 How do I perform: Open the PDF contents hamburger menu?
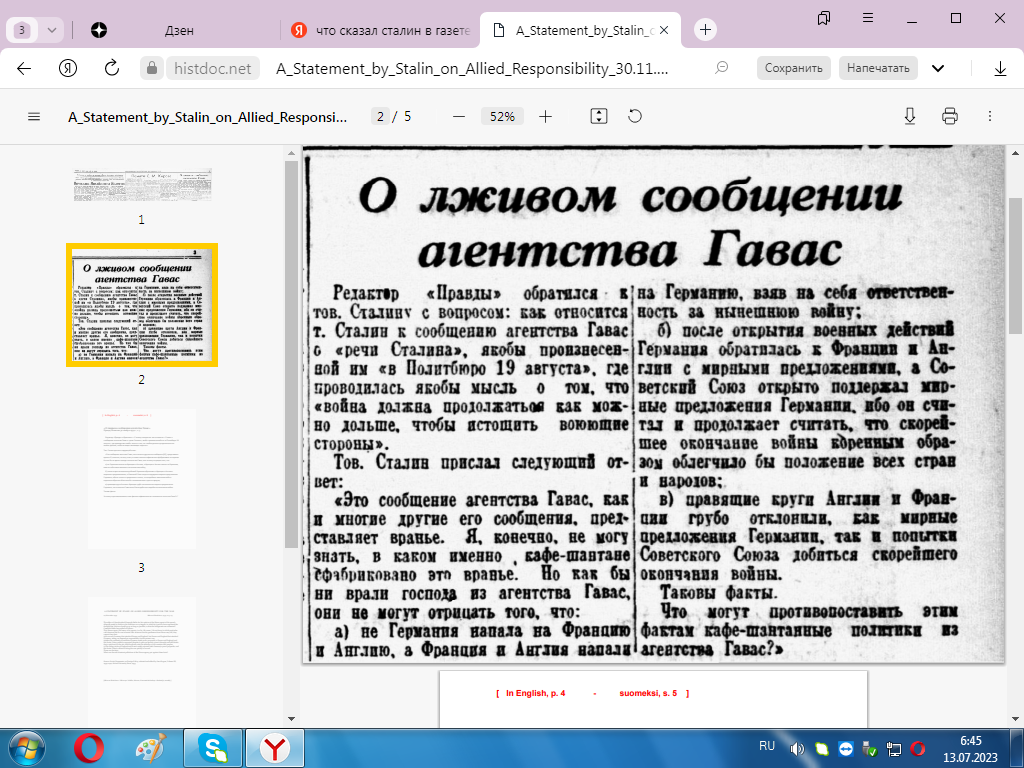34,117
